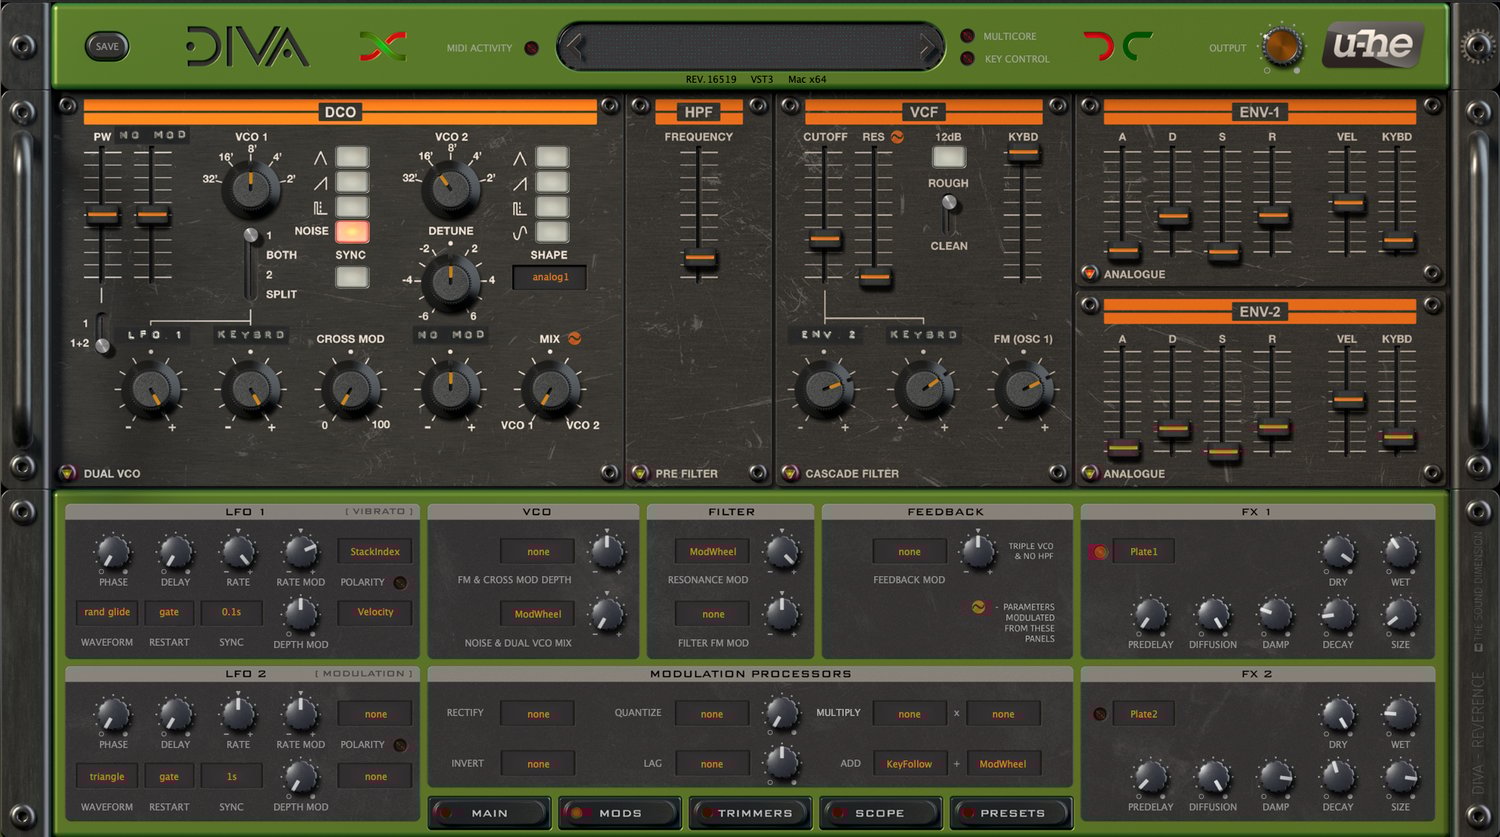
Task: Click the OUTPUT volume knob
Action: point(1282,46)
